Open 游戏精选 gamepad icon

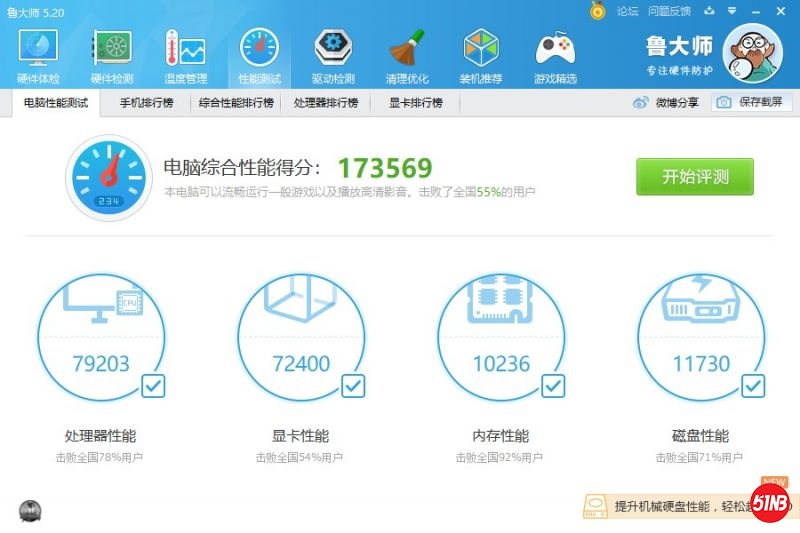click(x=555, y=55)
